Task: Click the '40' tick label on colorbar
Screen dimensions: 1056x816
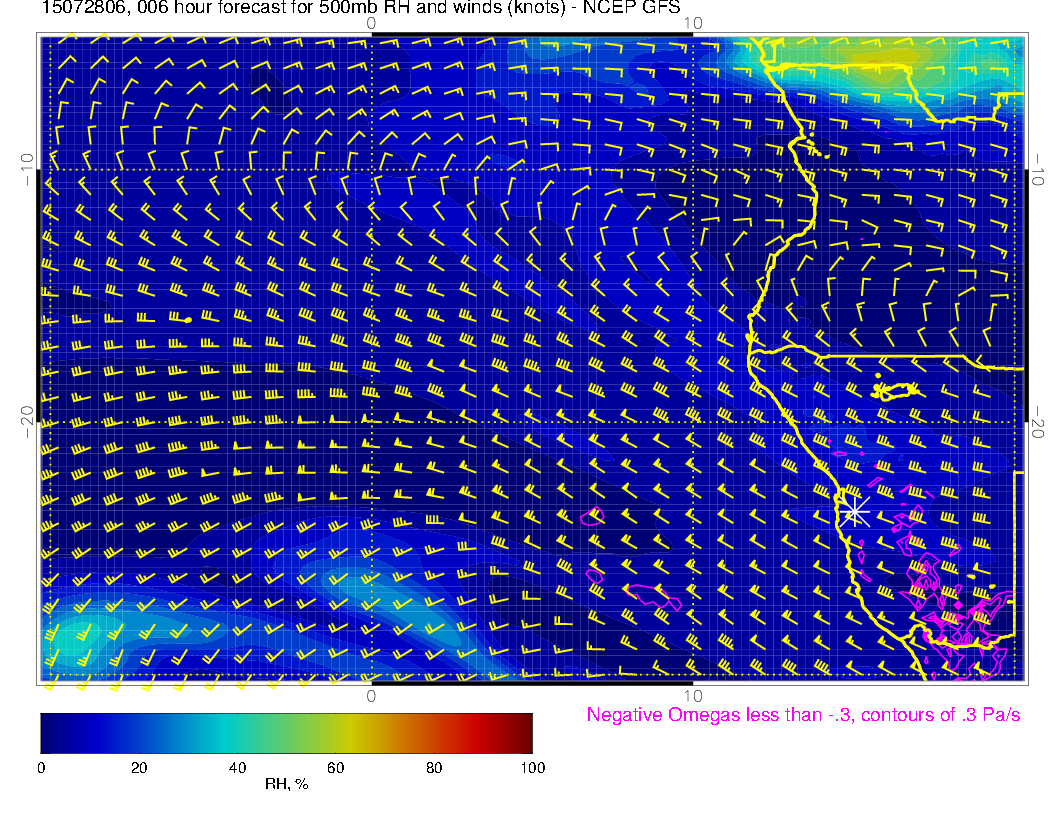Action: coord(237,768)
